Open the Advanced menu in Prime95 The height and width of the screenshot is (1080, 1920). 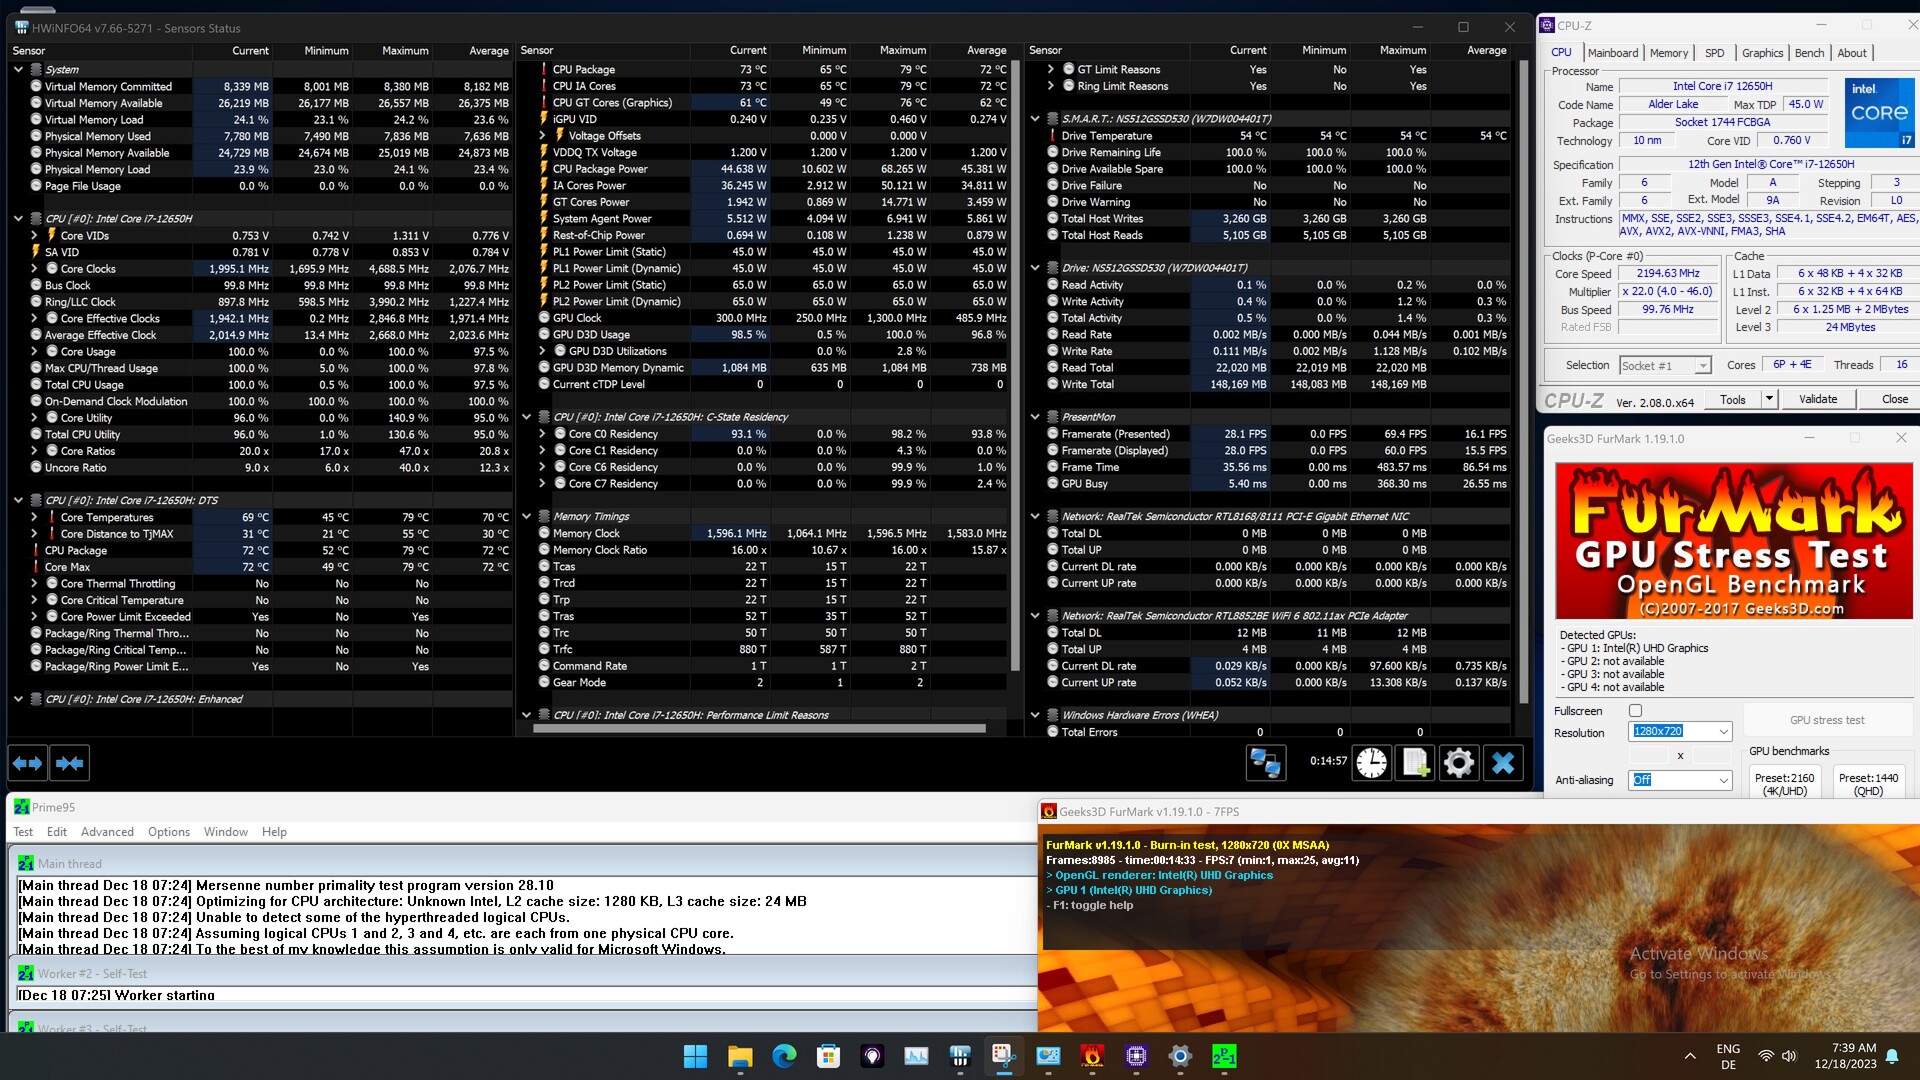(x=107, y=832)
